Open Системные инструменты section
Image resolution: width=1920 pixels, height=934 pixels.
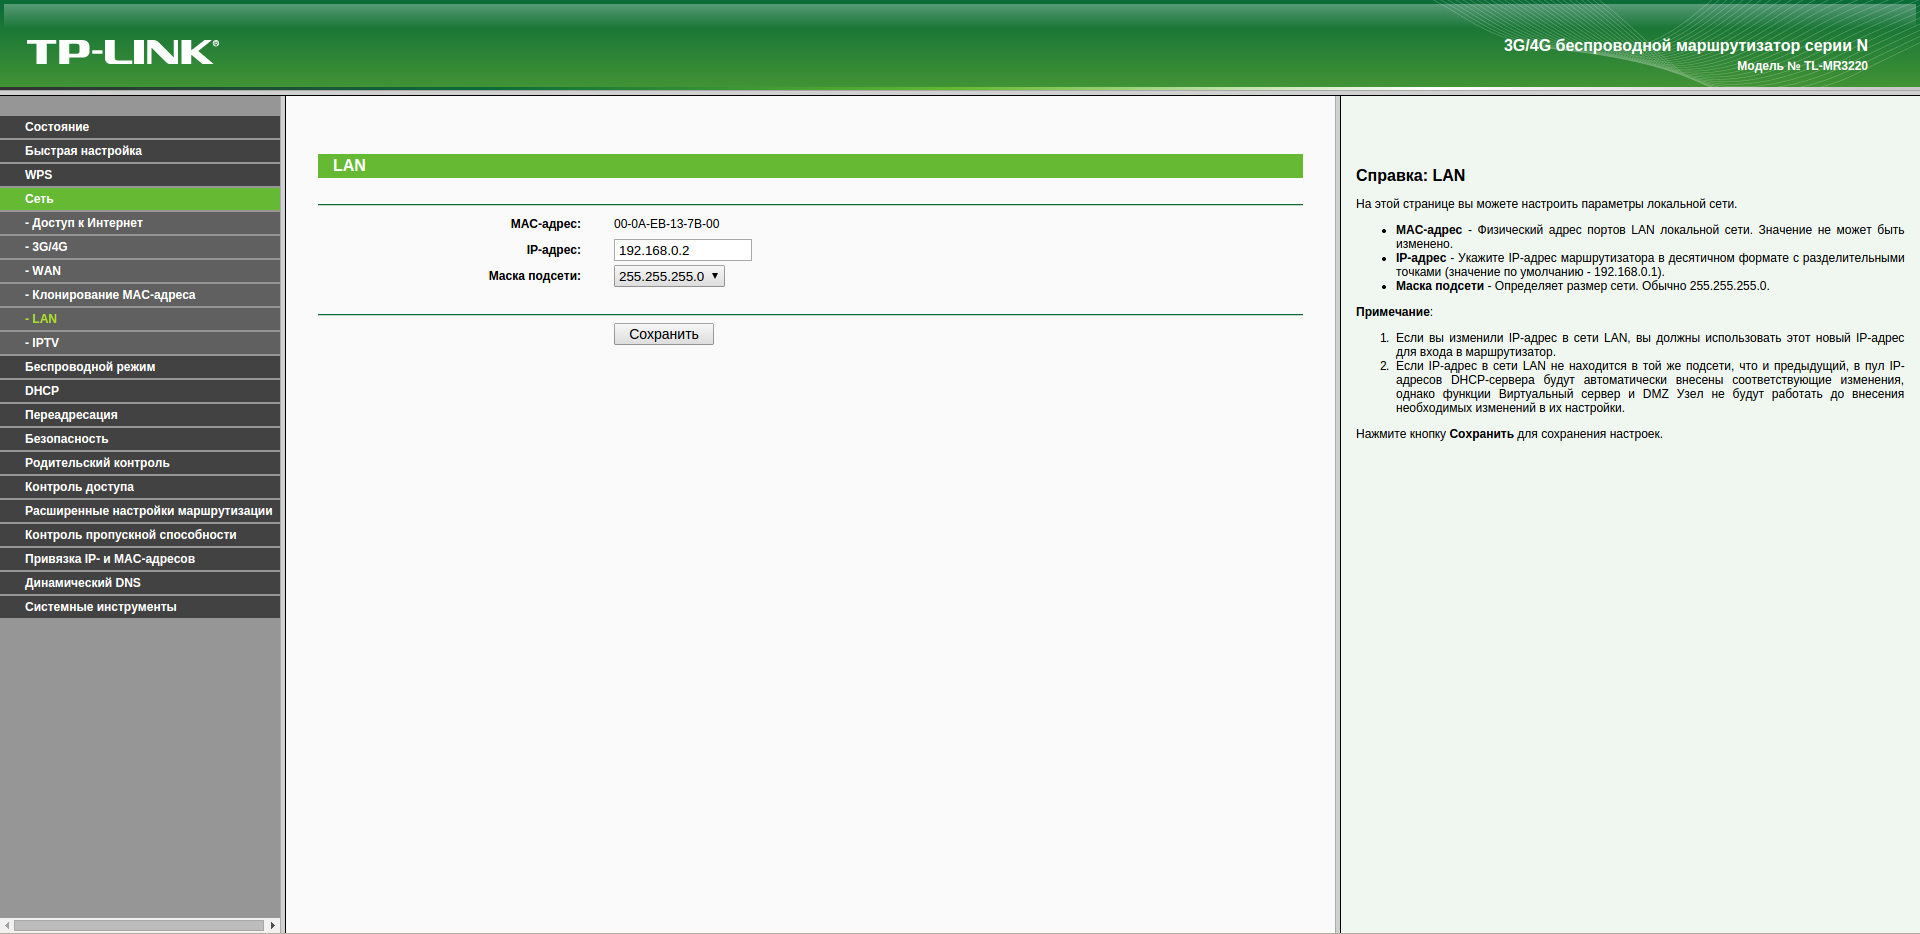140,607
